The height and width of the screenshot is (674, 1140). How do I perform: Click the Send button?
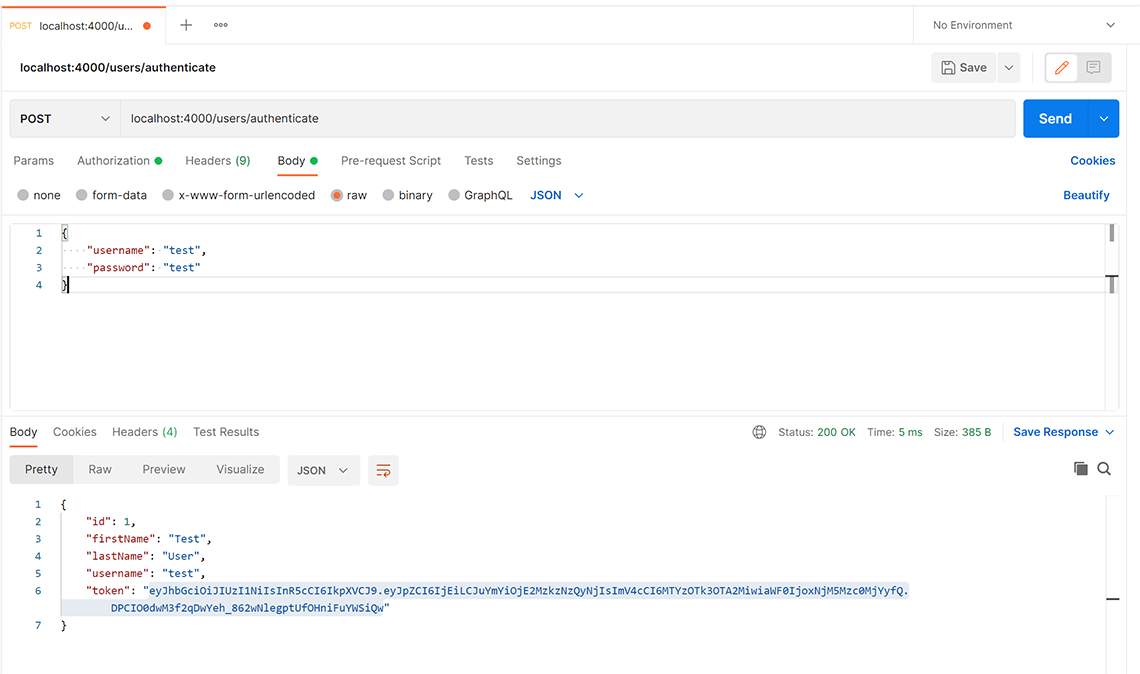pos(1055,118)
